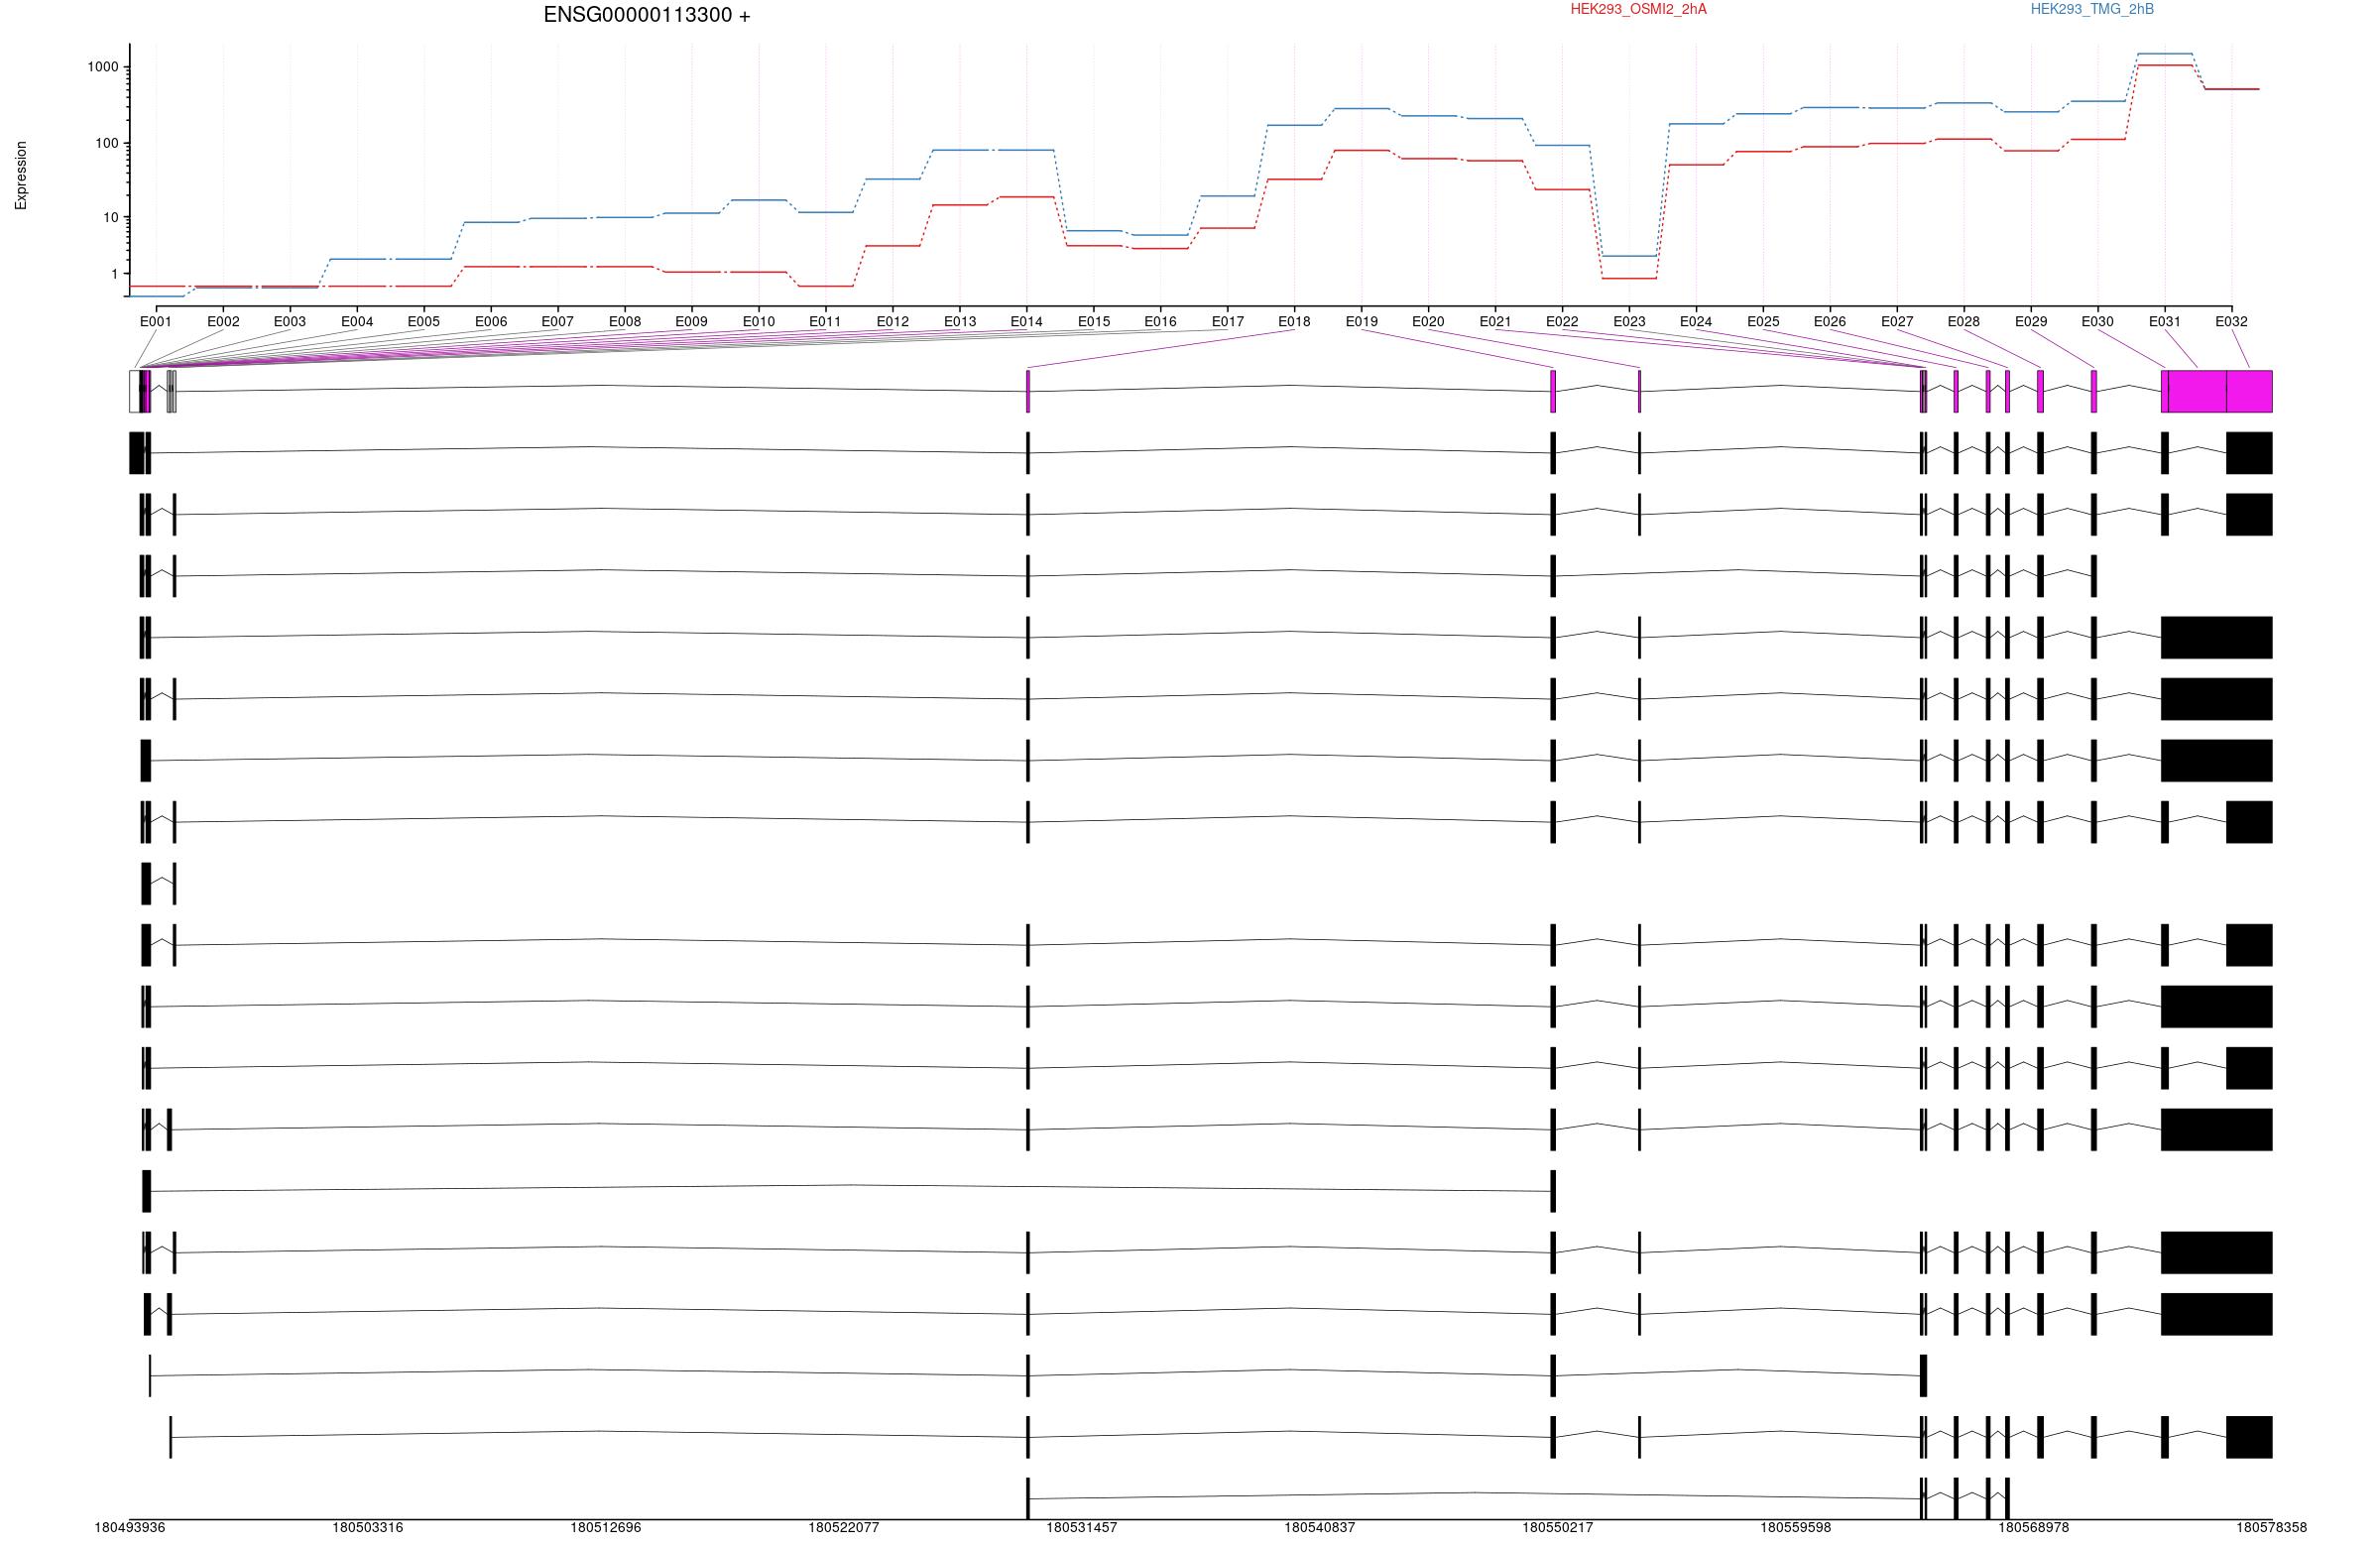The width and height of the screenshot is (2380, 1546).
Task: Click exon label E015
Action: click(x=1094, y=321)
